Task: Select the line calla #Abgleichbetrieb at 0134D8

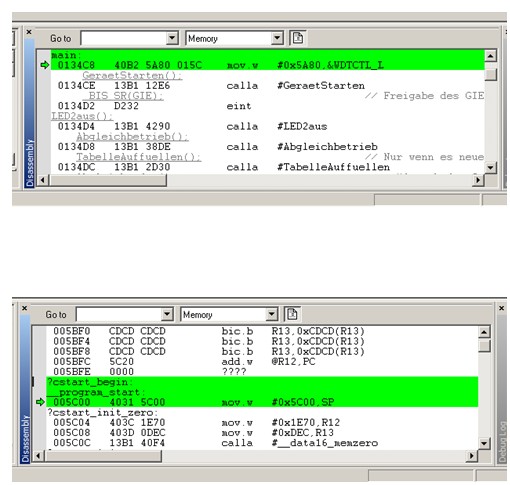Action: click(x=267, y=147)
